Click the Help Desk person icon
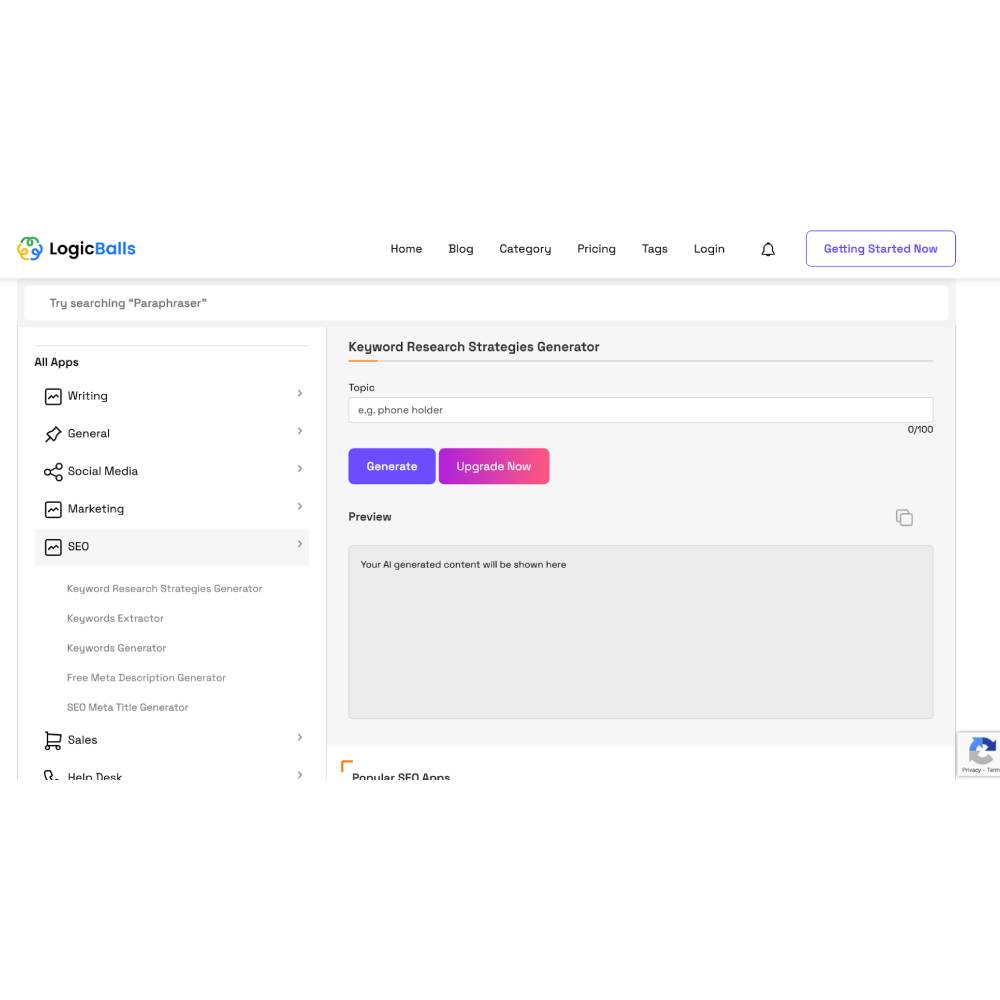The height and width of the screenshot is (1000, 1000). point(53,775)
